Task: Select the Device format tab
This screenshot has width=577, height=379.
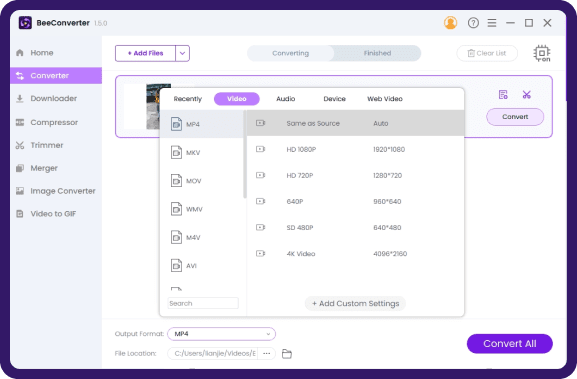Action: [334, 99]
